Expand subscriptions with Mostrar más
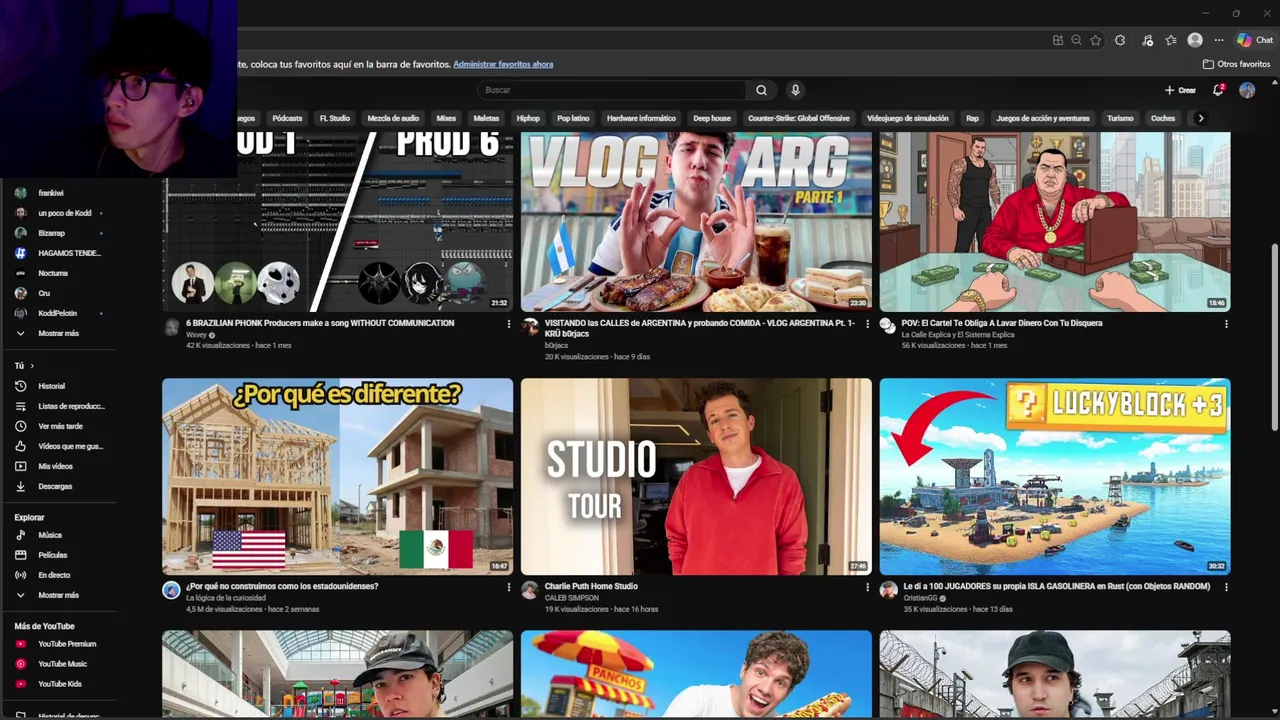 (x=58, y=333)
